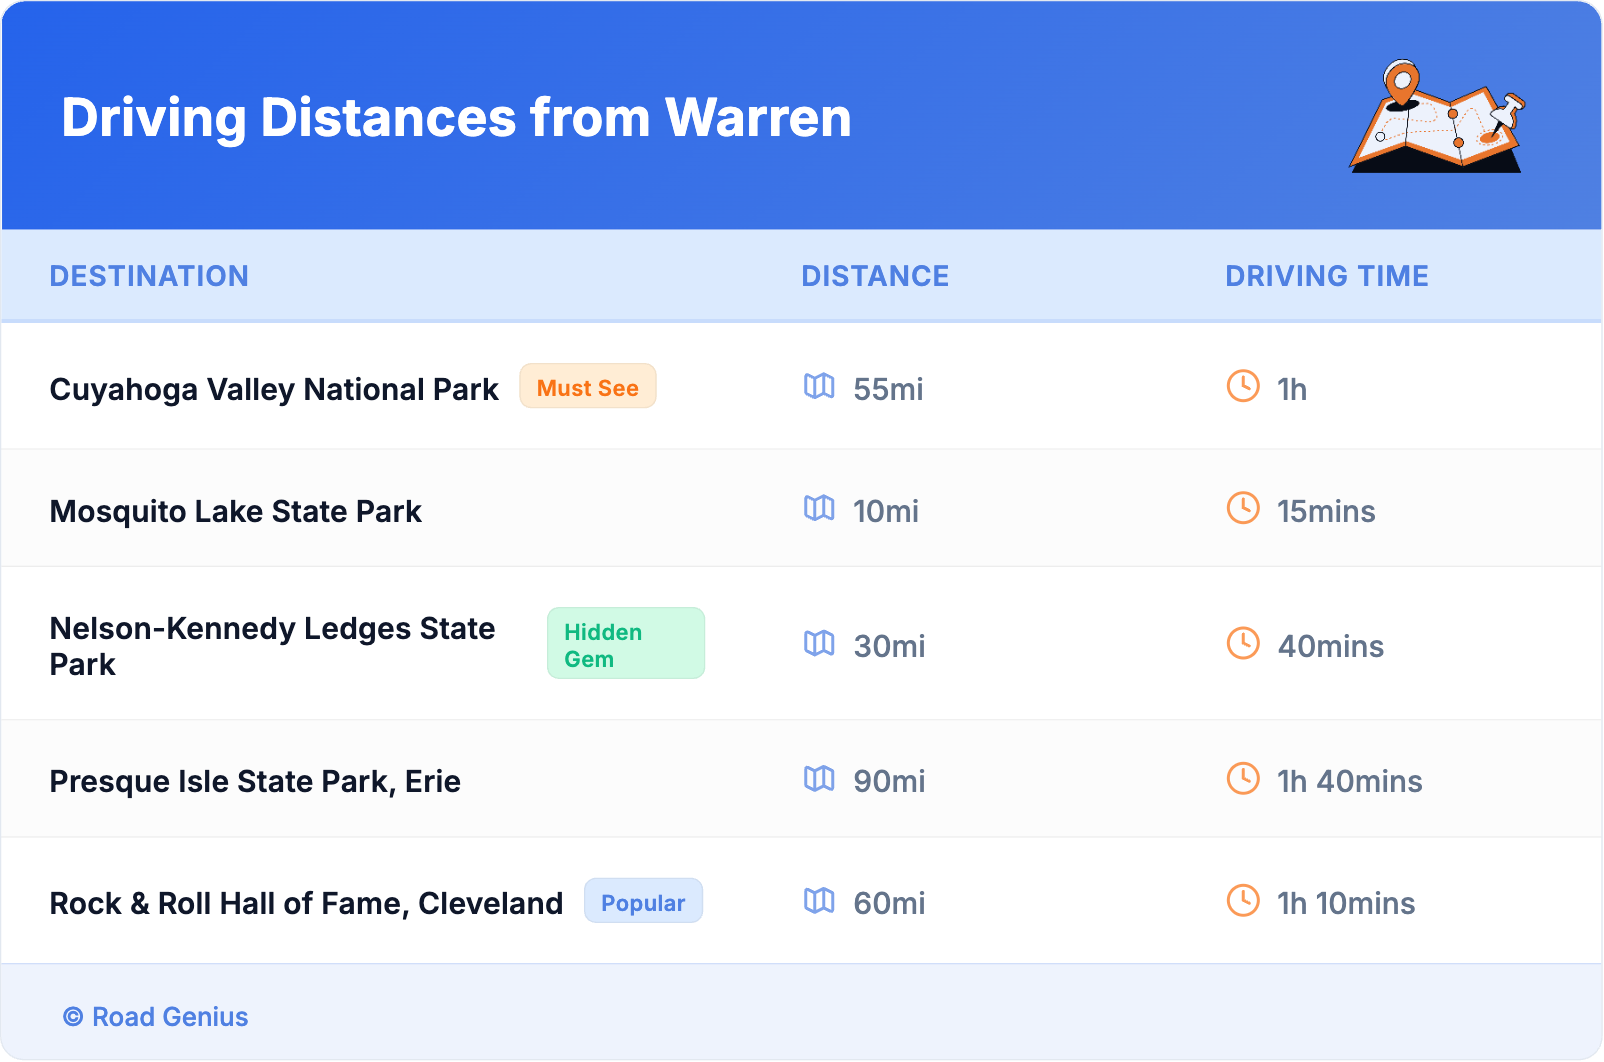The width and height of the screenshot is (1604, 1062).
Task: Open the Road Genius copyright link
Action: coord(156,1017)
